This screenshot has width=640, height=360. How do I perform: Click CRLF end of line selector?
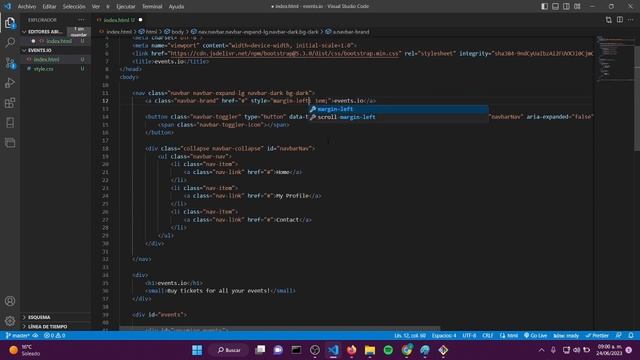tap(488, 336)
